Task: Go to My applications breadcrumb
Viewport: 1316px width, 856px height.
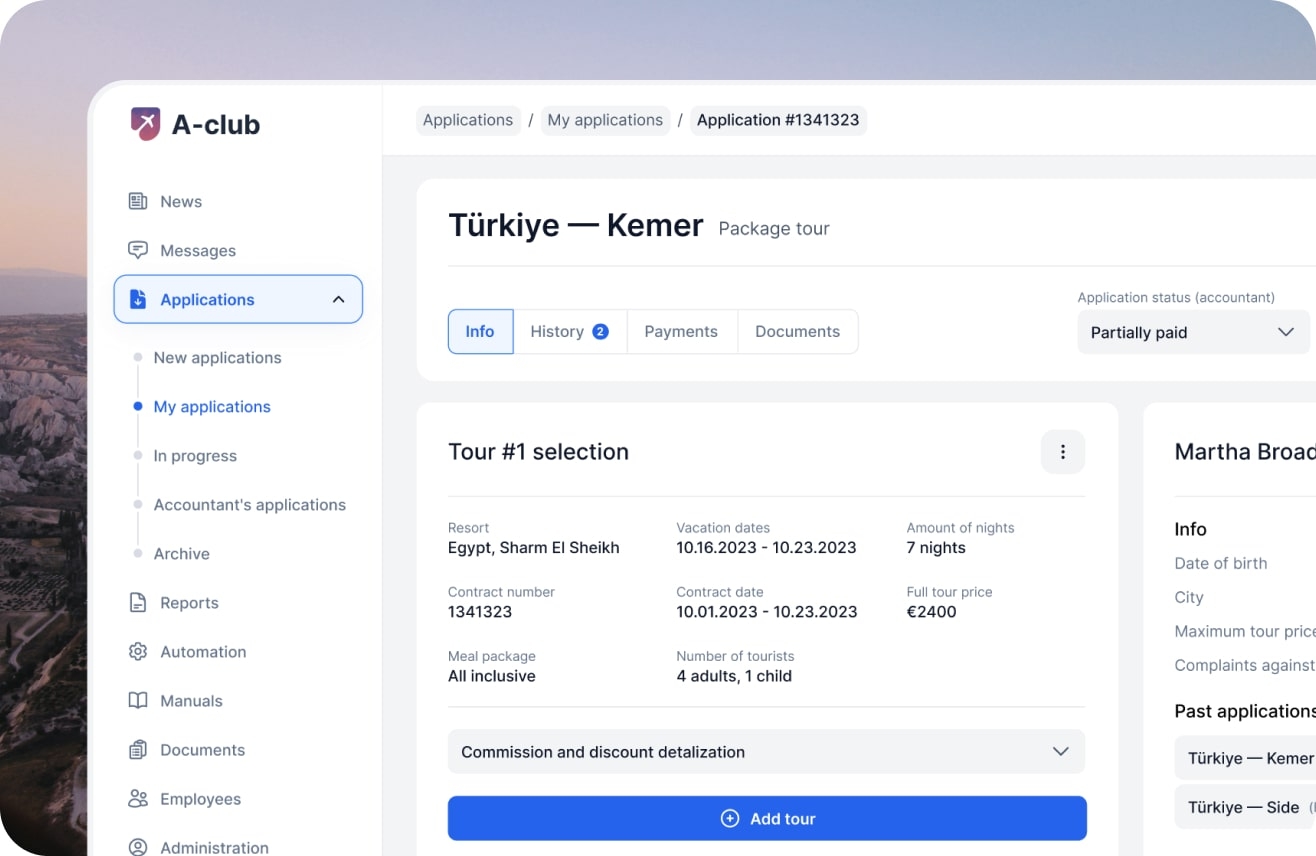Action: tap(605, 120)
